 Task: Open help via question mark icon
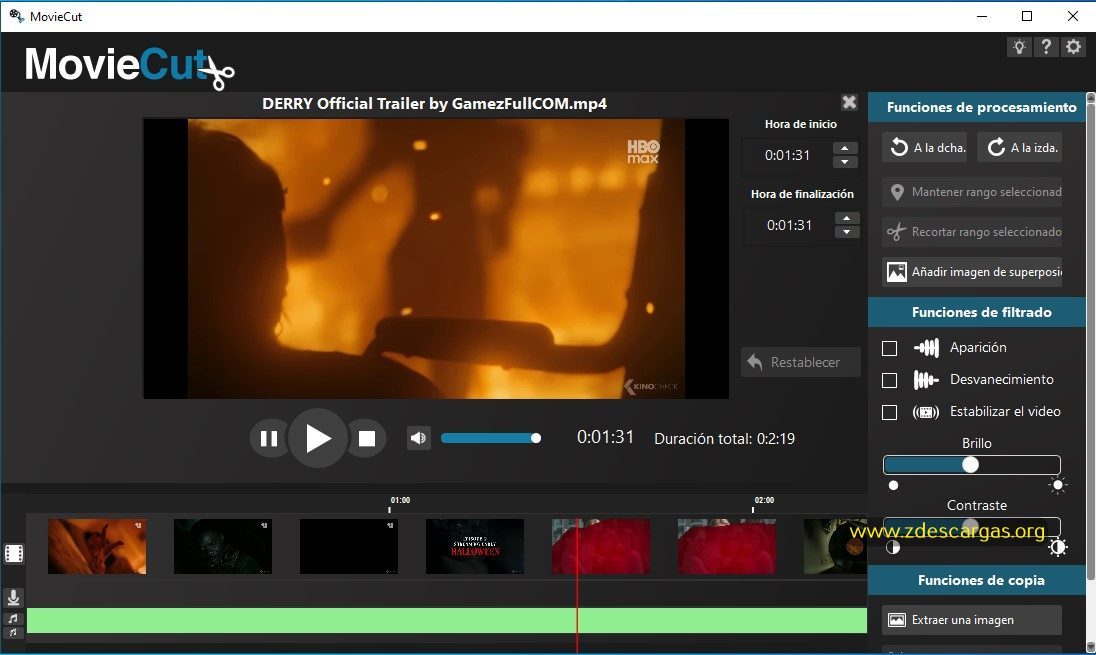tap(1046, 47)
